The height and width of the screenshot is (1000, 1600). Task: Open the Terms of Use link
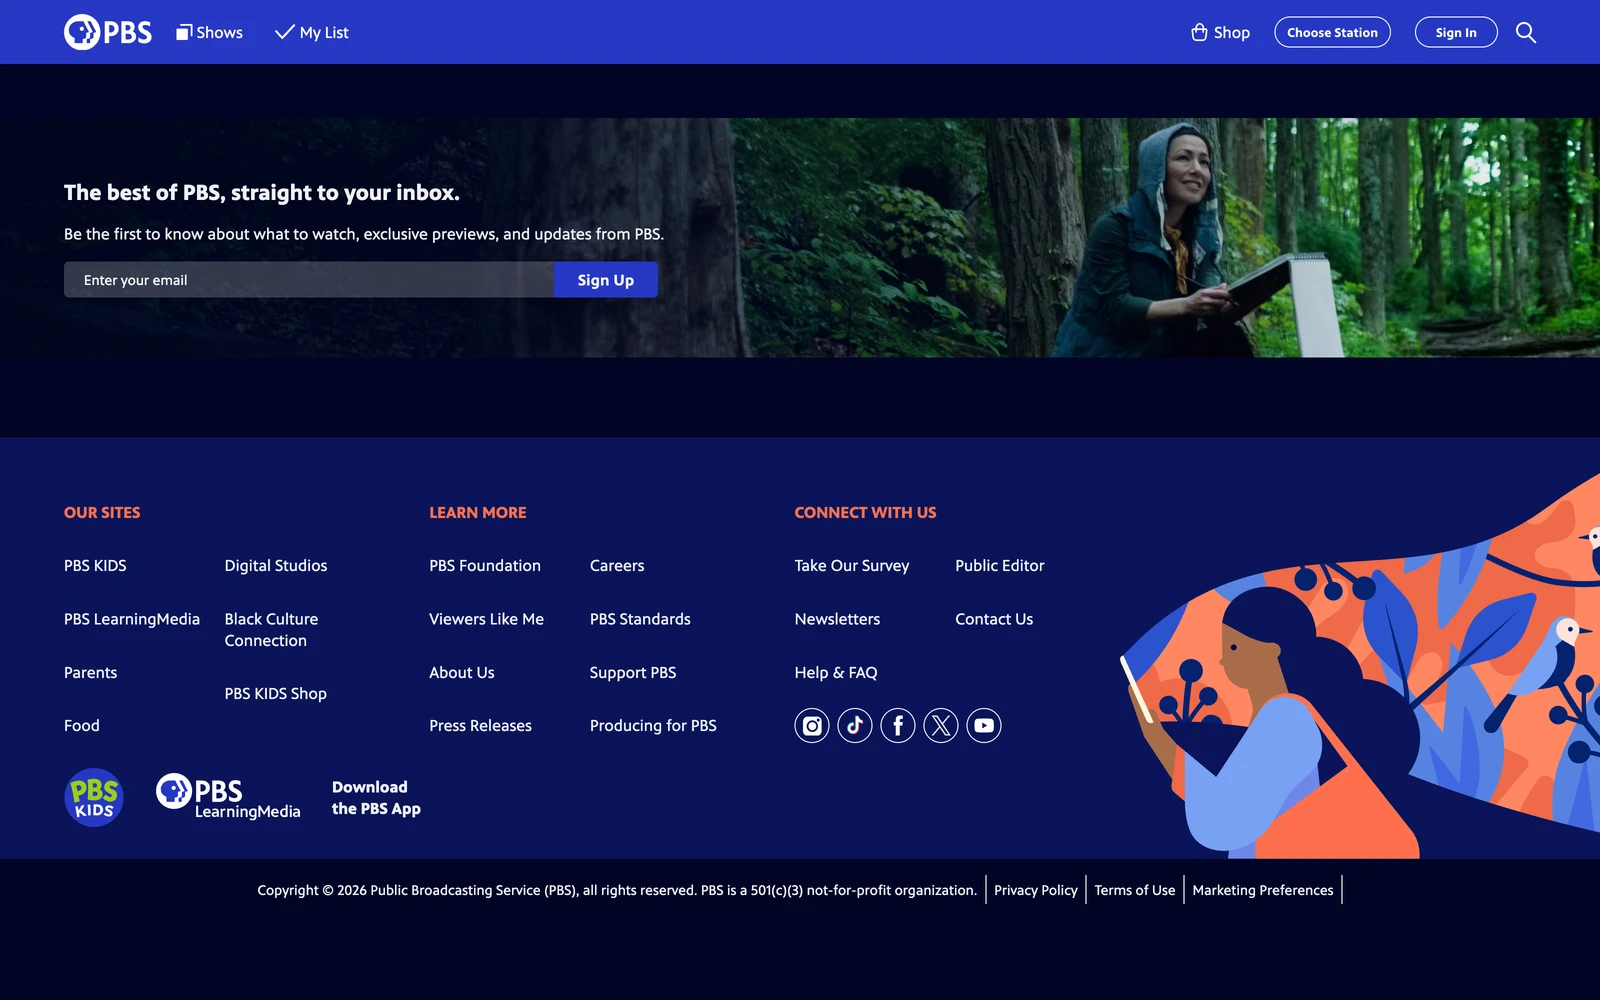pos(1135,890)
